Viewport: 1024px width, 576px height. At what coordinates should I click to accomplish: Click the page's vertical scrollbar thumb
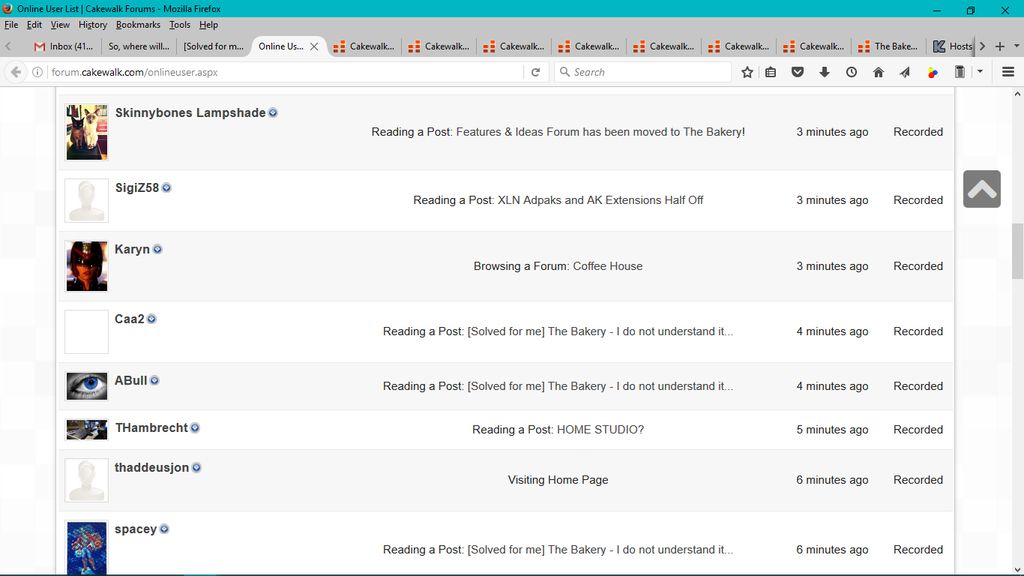coord(1017,251)
